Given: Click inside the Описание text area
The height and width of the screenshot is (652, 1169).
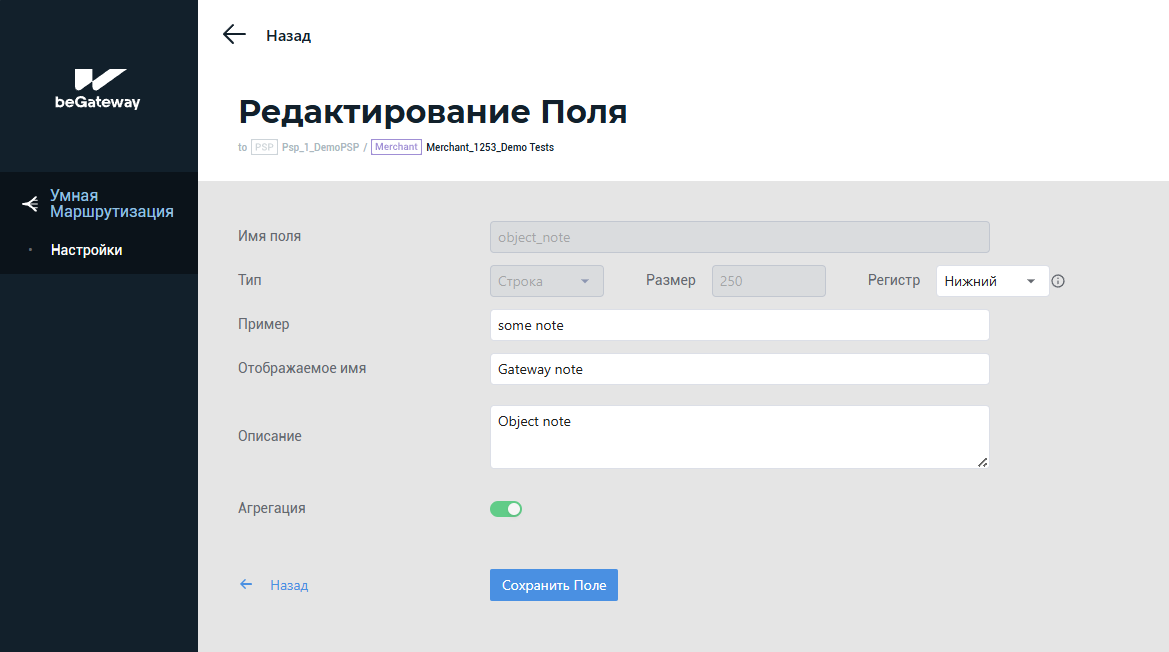Looking at the screenshot, I should 739,436.
